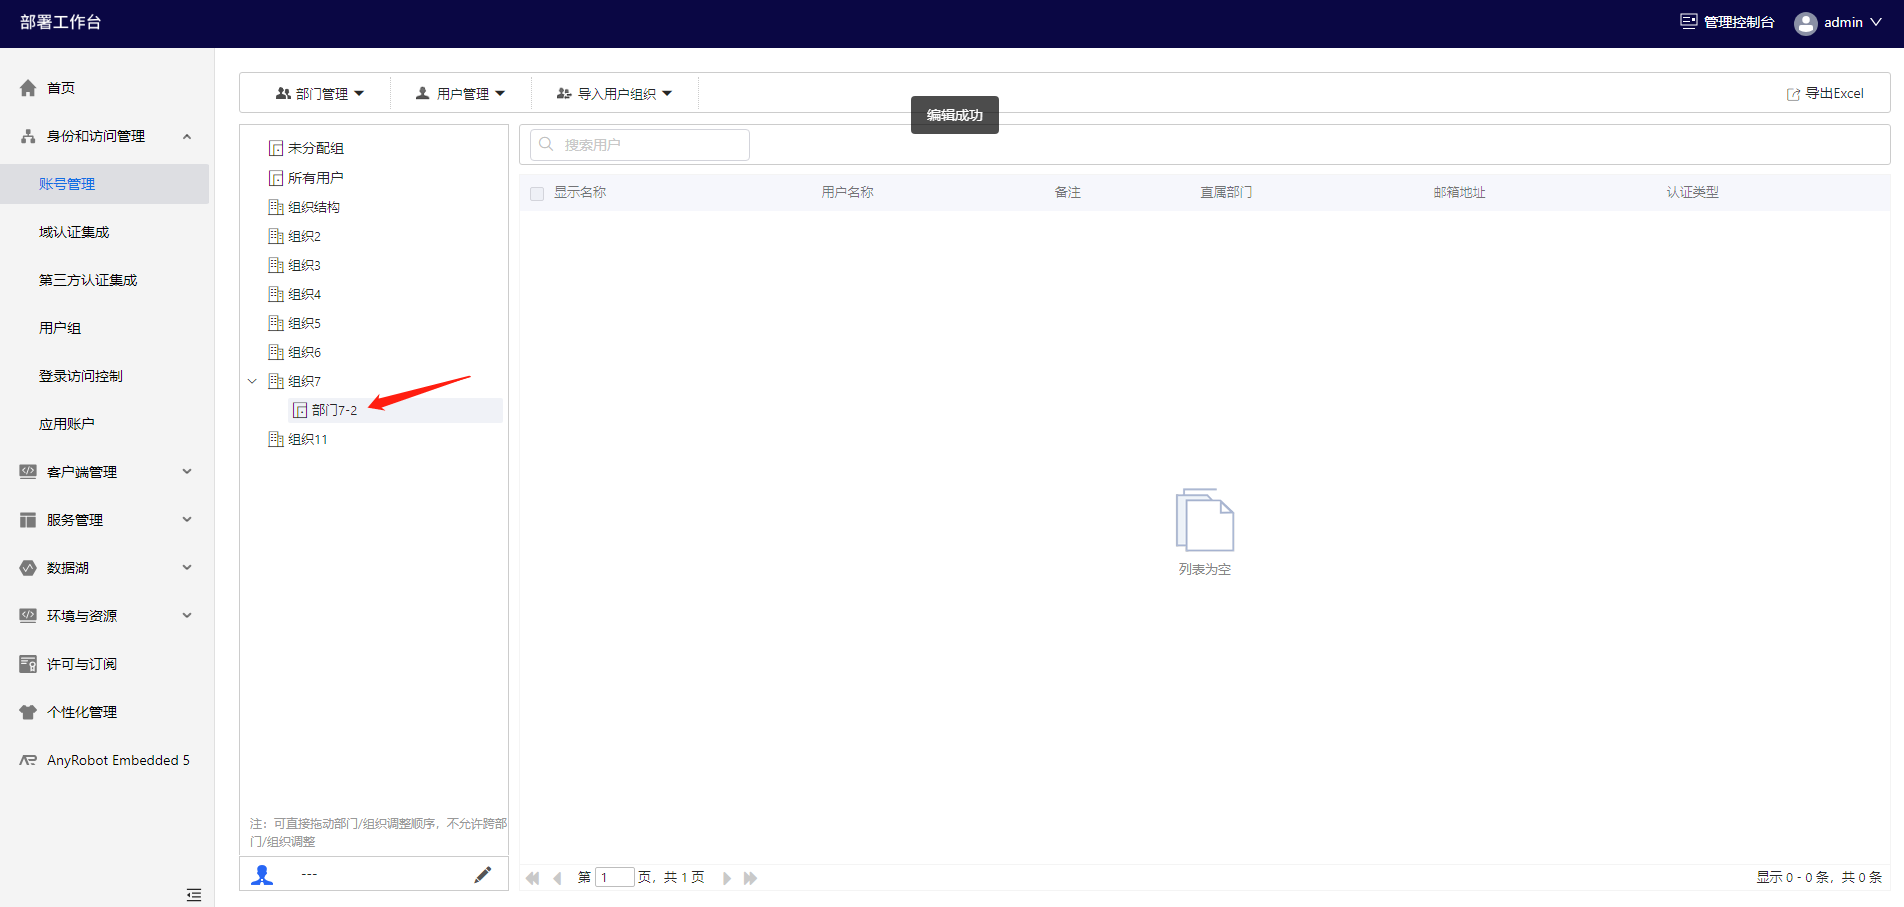
Task: Click the 个性化管理 shirt icon
Action: coord(28,712)
